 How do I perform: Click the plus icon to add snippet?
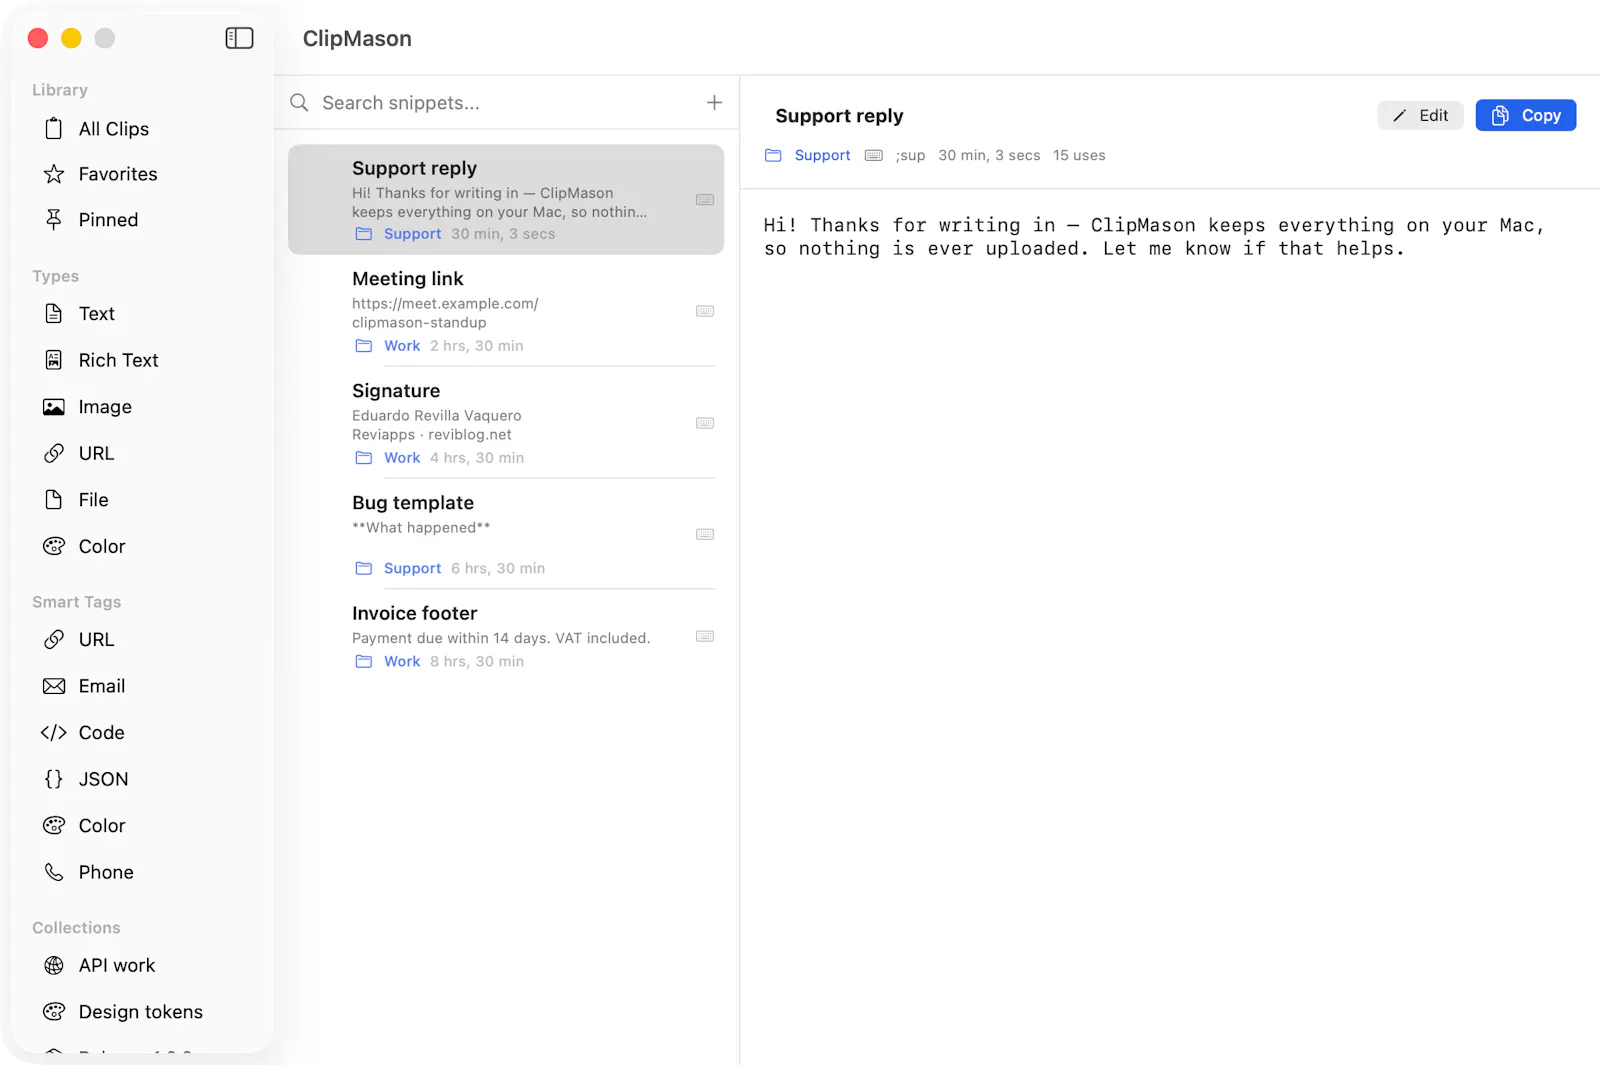pyautogui.click(x=714, y=102)
